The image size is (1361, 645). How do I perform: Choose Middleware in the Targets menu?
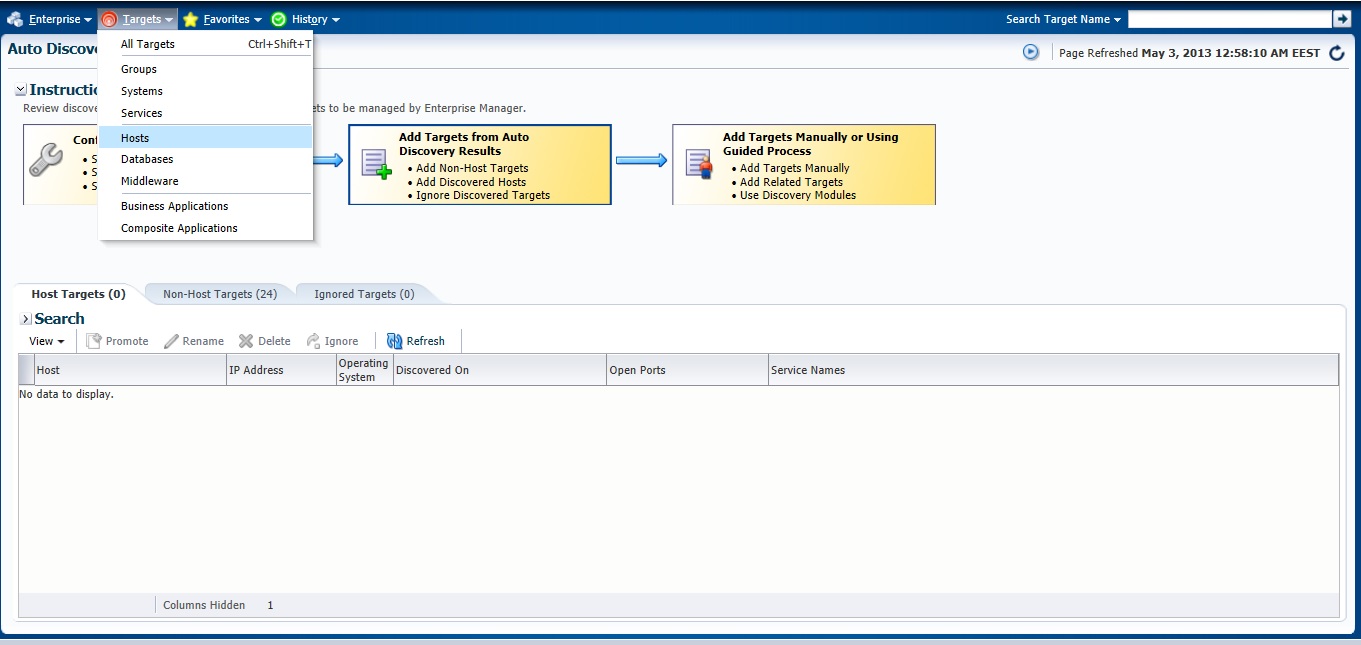[150, 181]
